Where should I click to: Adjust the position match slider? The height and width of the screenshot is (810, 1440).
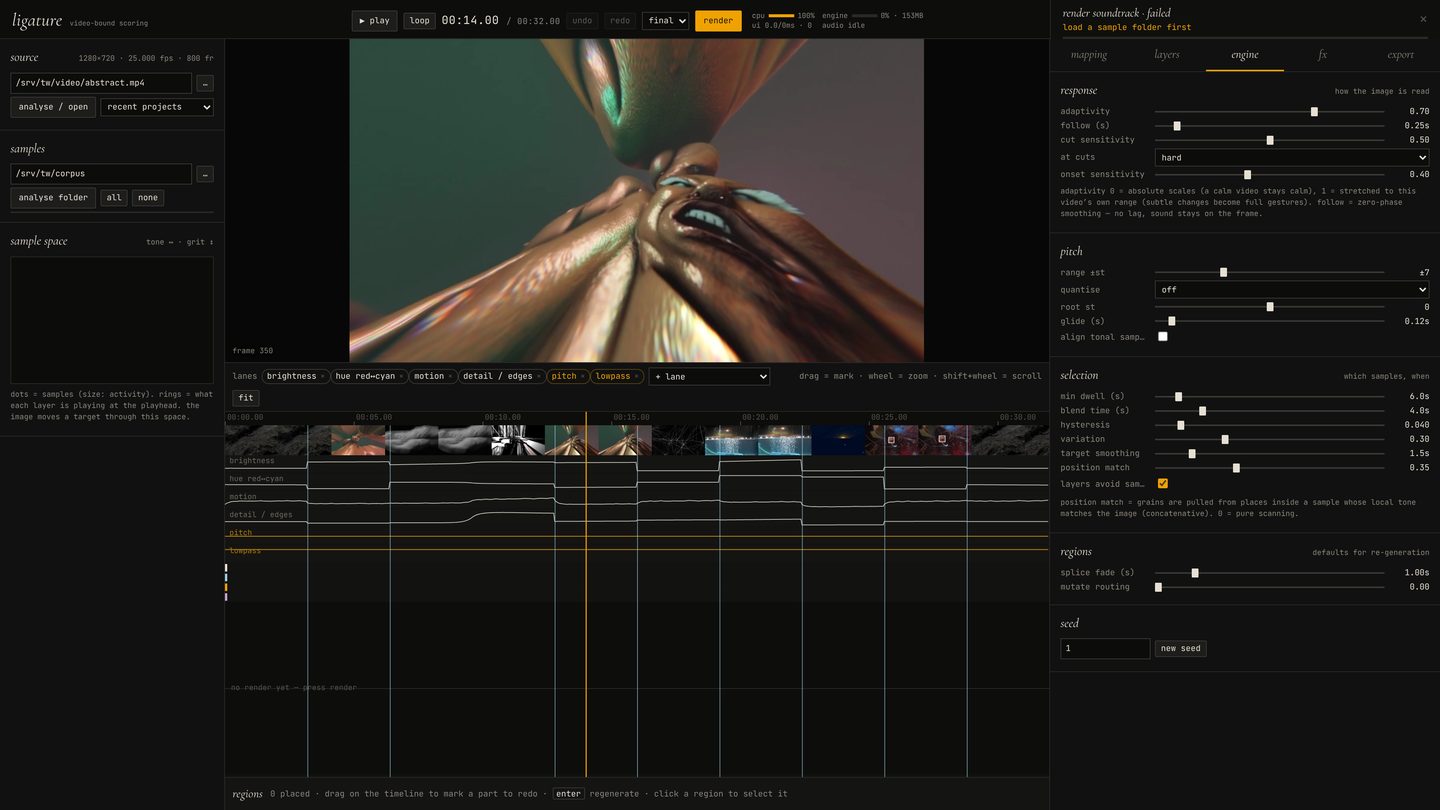pyautogui.click(x=1270, y=468)
